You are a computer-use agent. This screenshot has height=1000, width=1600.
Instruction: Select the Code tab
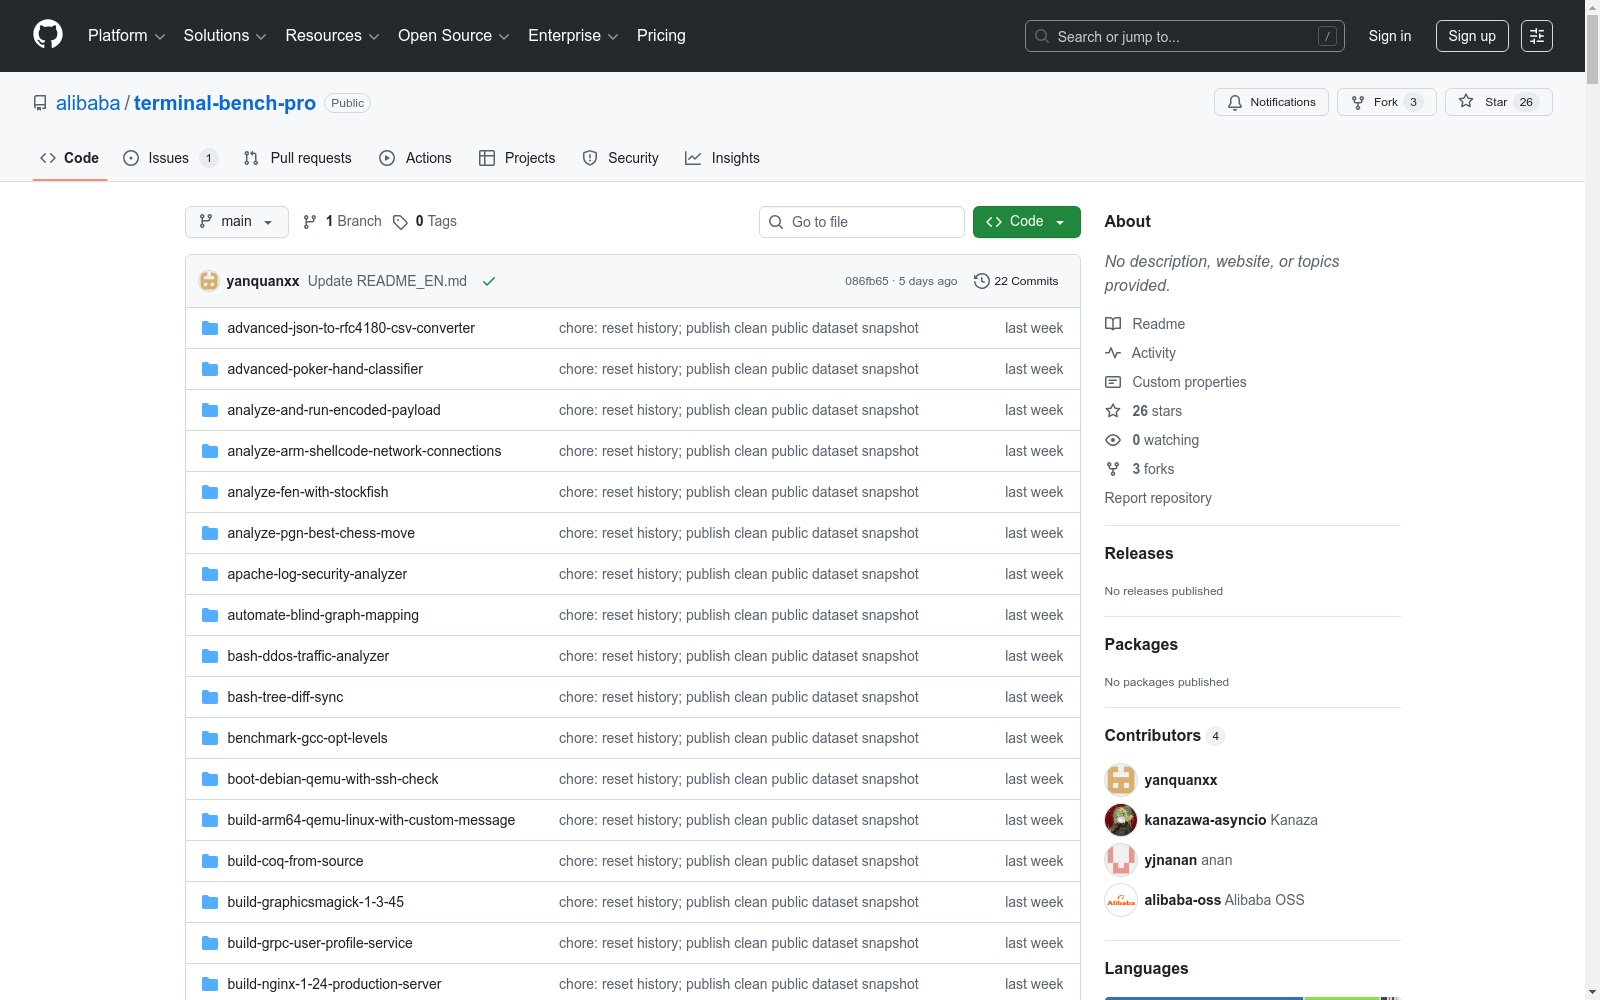coord(70,158)
